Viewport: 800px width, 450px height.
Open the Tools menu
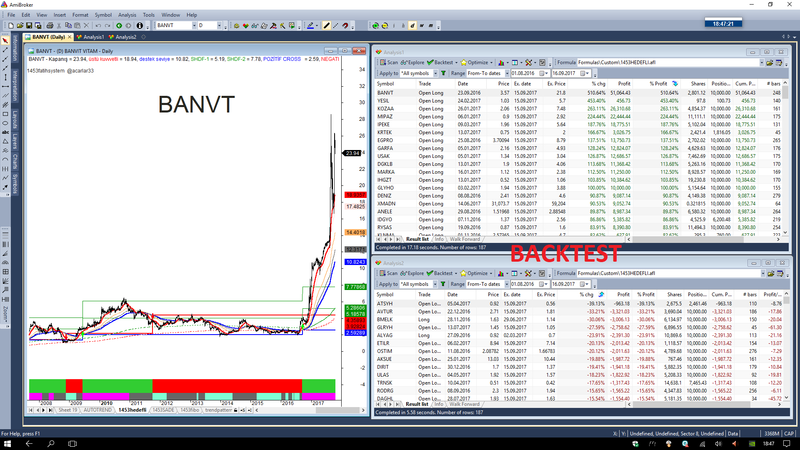click(148, 15)
